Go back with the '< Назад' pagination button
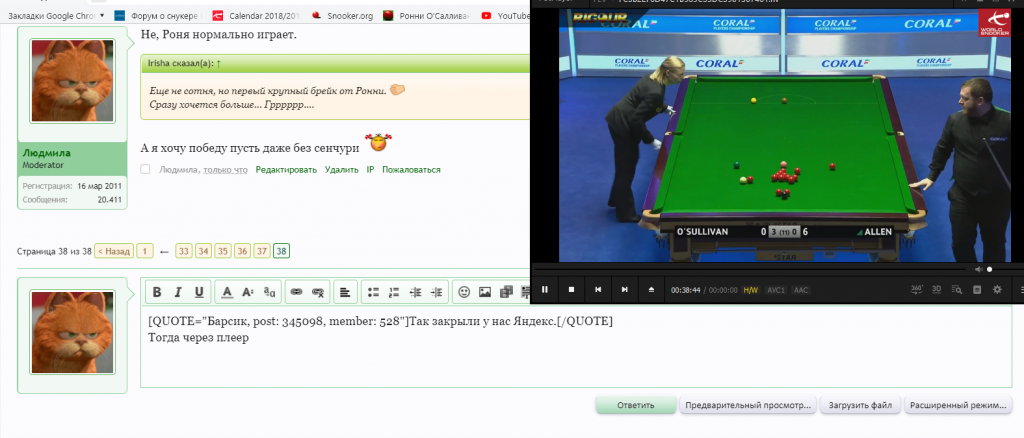Viewport: 1024px width, 438px height. tap(114, 251)
